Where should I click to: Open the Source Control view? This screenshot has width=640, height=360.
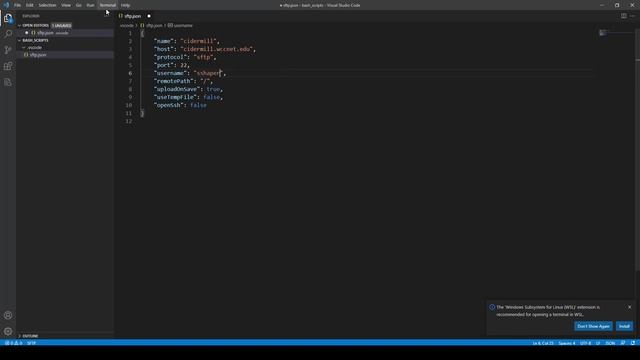click(8, 50)
